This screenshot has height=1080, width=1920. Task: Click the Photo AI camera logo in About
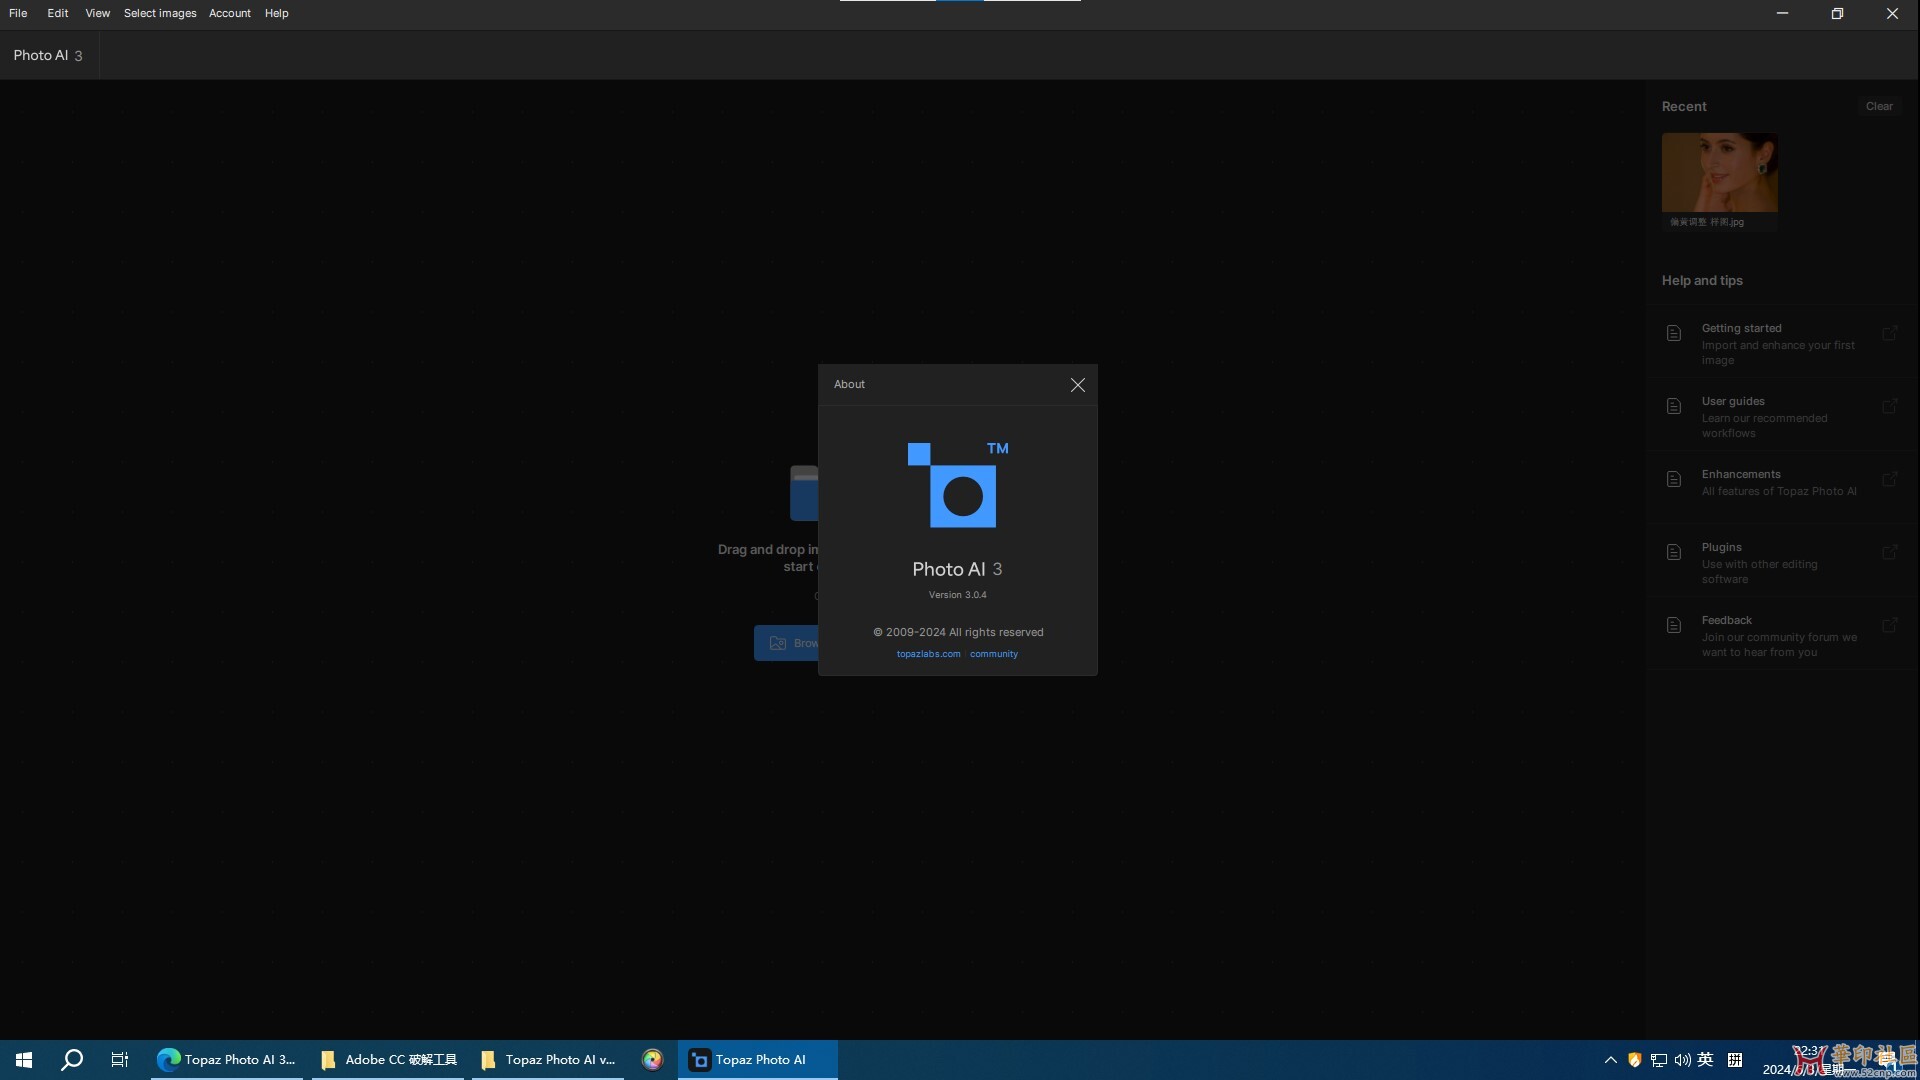957,485
